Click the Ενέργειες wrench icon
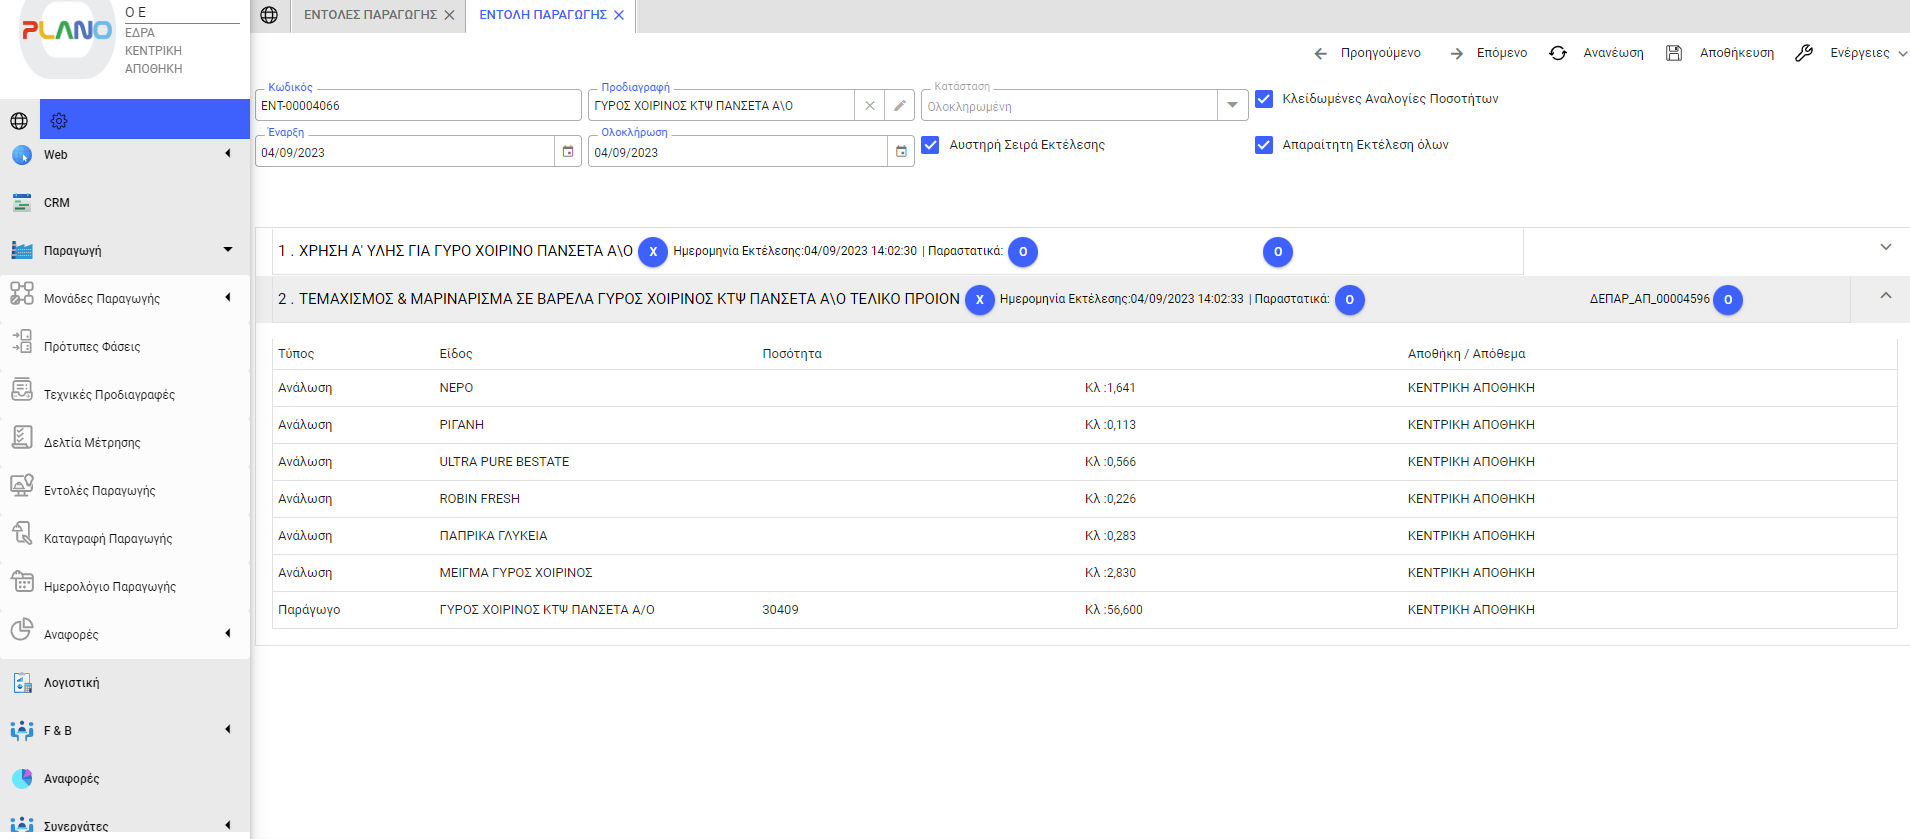 1804,53
